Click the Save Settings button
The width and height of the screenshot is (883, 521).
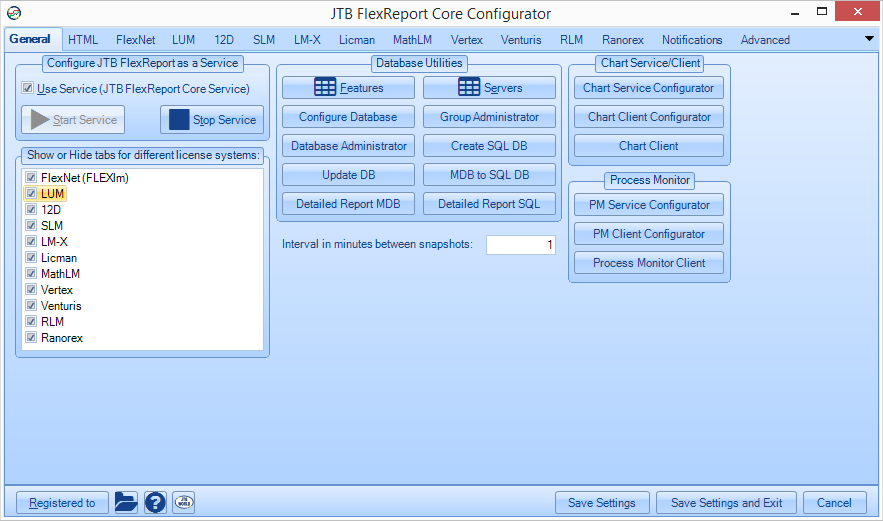[x=602, y=502]
